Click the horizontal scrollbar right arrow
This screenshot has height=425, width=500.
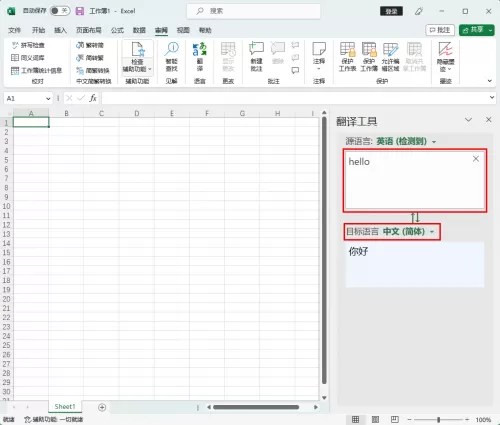click(315, 407)
